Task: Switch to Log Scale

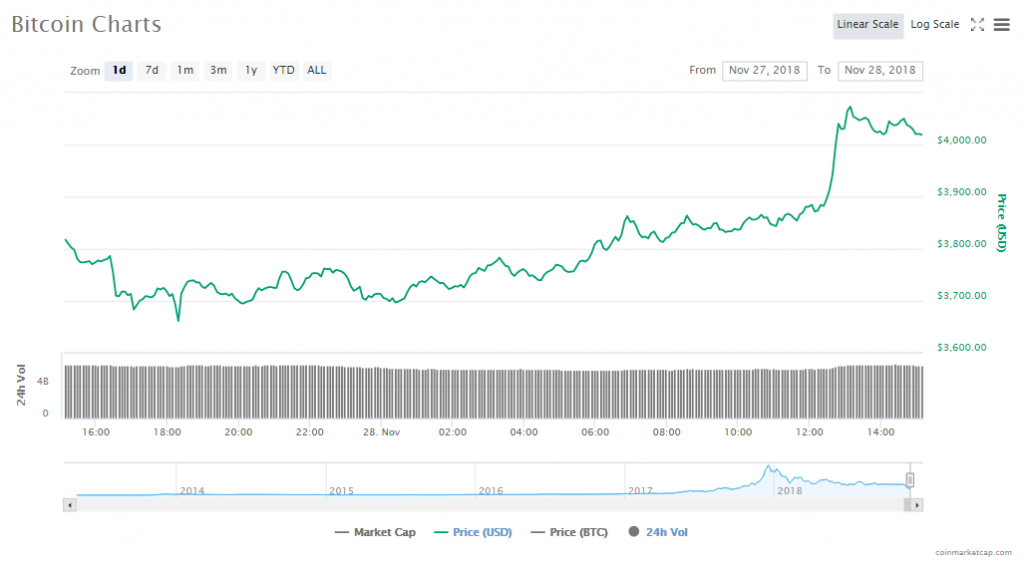Action: [x=935, y=25]
